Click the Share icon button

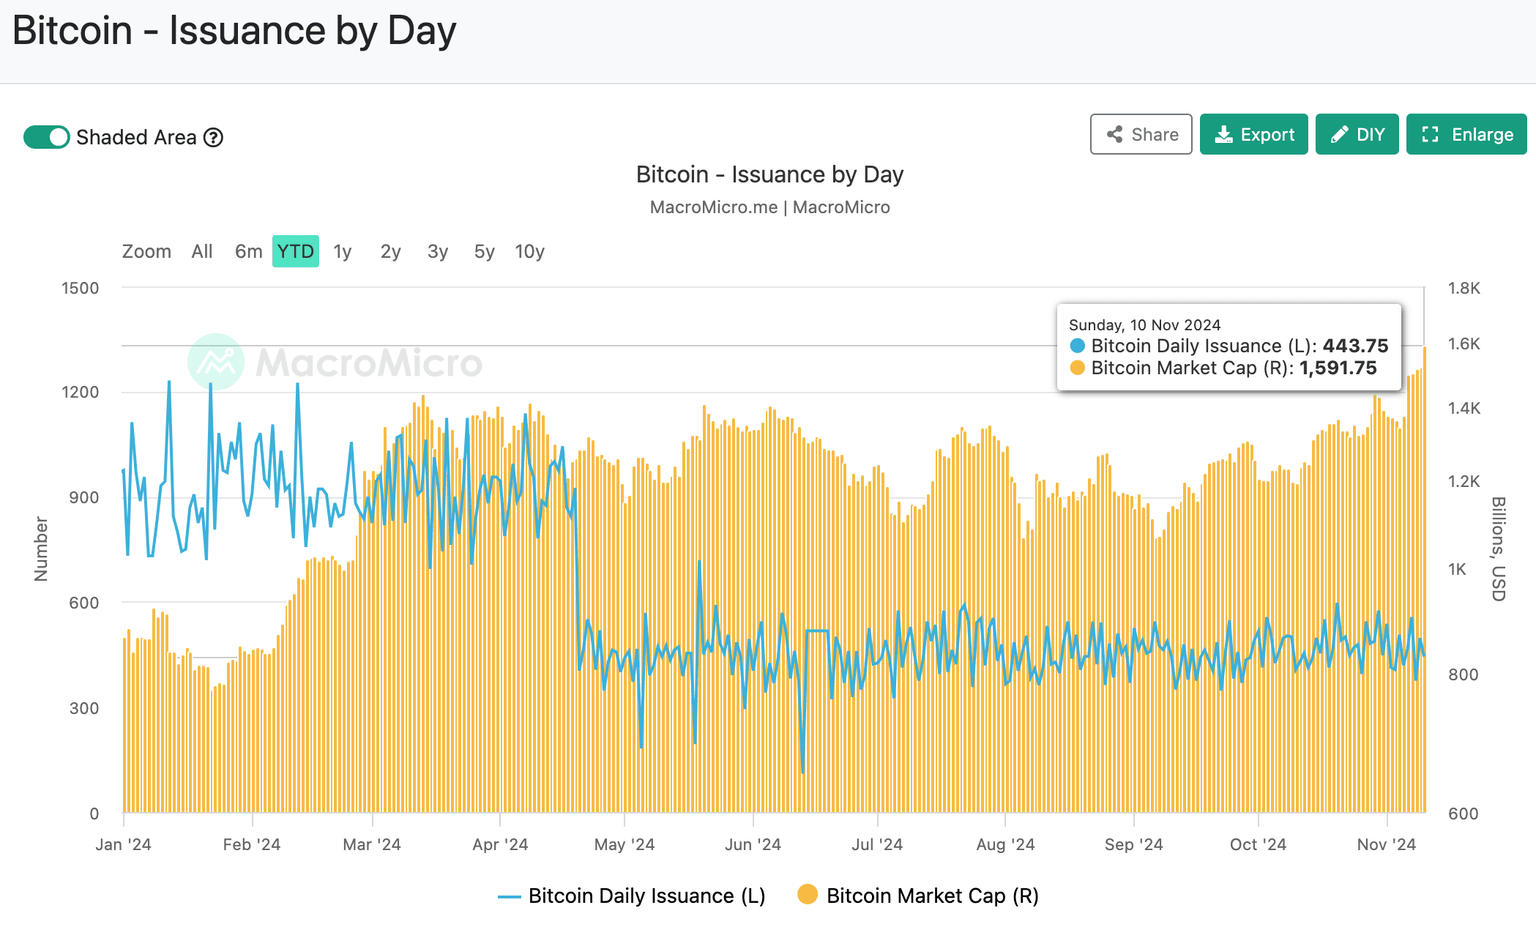coord(1115,135)
